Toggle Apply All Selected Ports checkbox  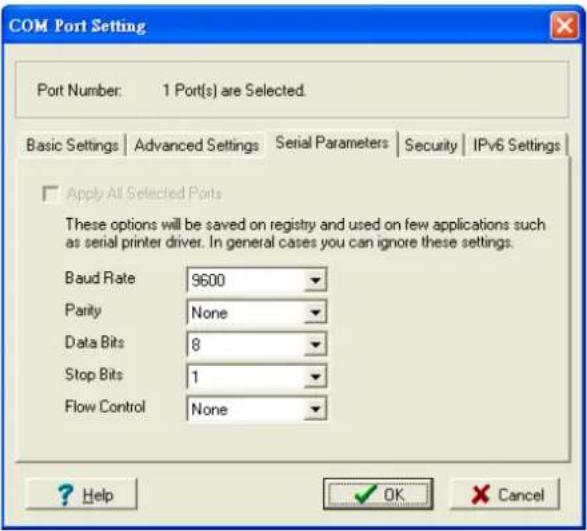(51, 194)
